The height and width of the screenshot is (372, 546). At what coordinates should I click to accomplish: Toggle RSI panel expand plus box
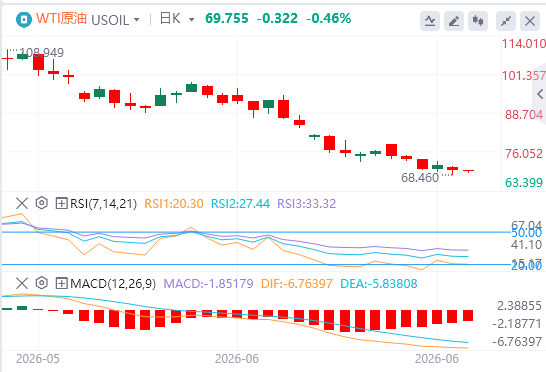[61, 203]
